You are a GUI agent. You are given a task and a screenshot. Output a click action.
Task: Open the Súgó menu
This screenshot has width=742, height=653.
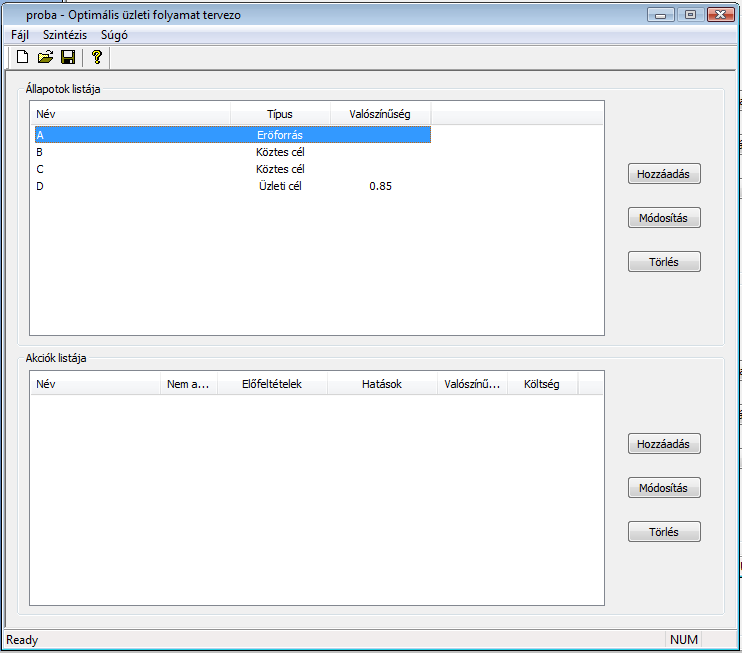point(114,35)
